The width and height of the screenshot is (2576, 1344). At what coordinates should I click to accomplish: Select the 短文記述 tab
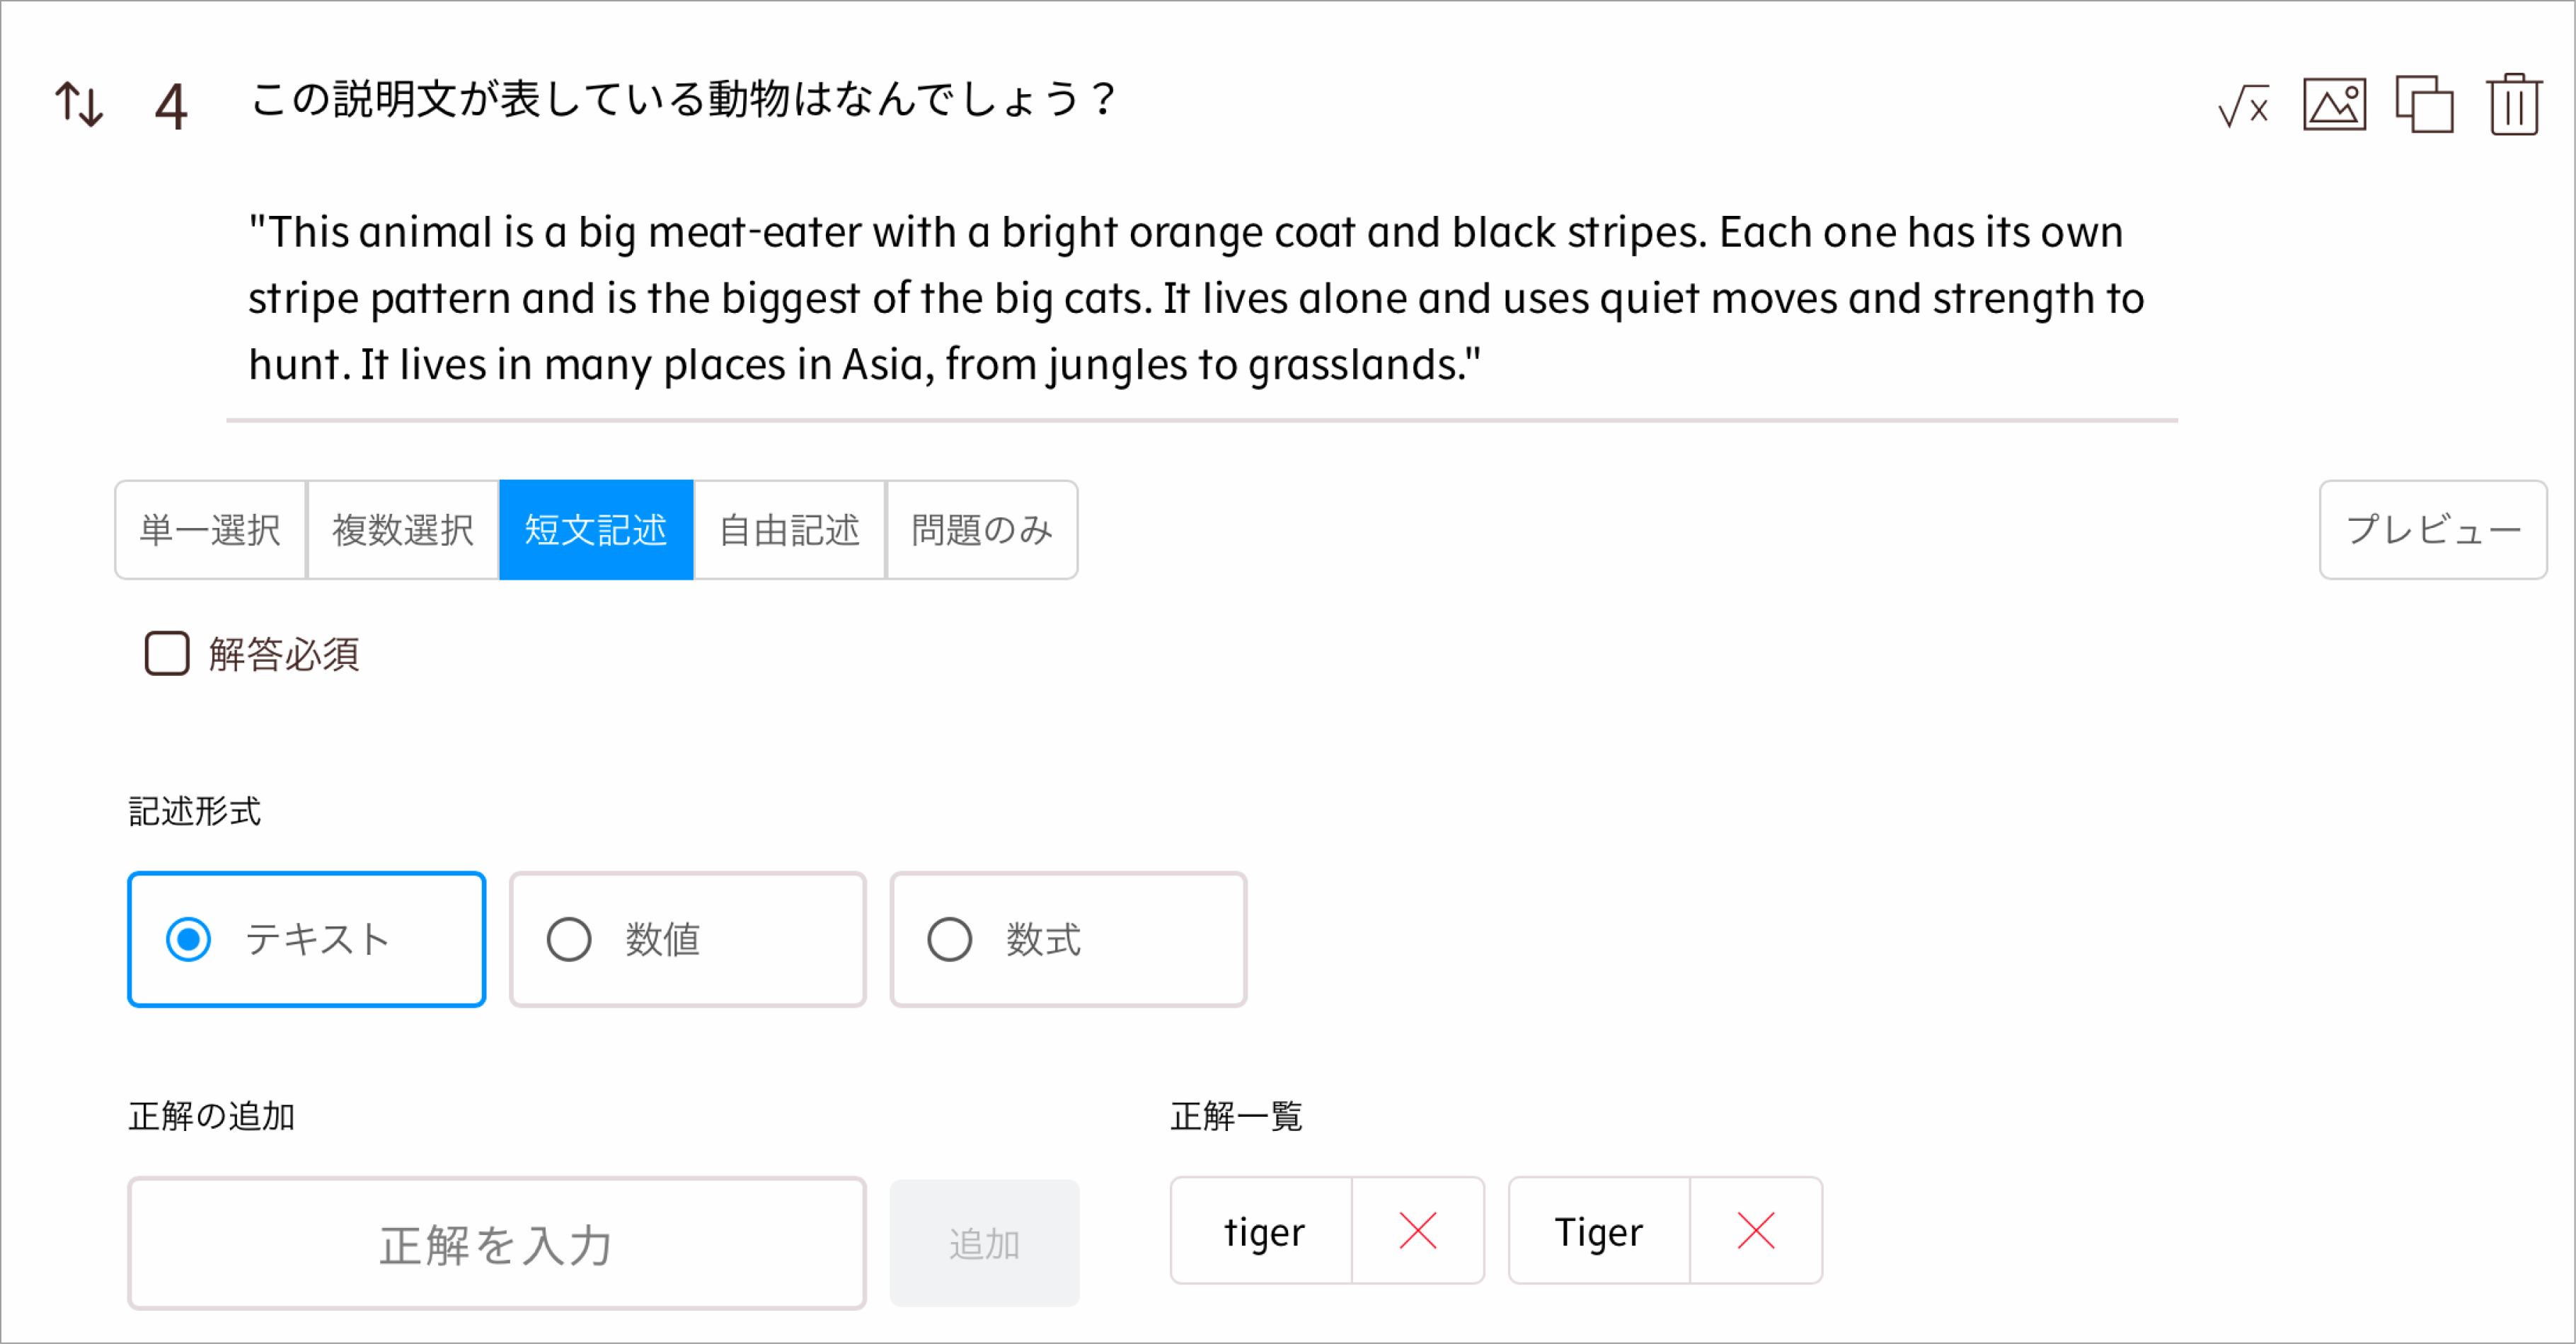click(x=596, y=530)
